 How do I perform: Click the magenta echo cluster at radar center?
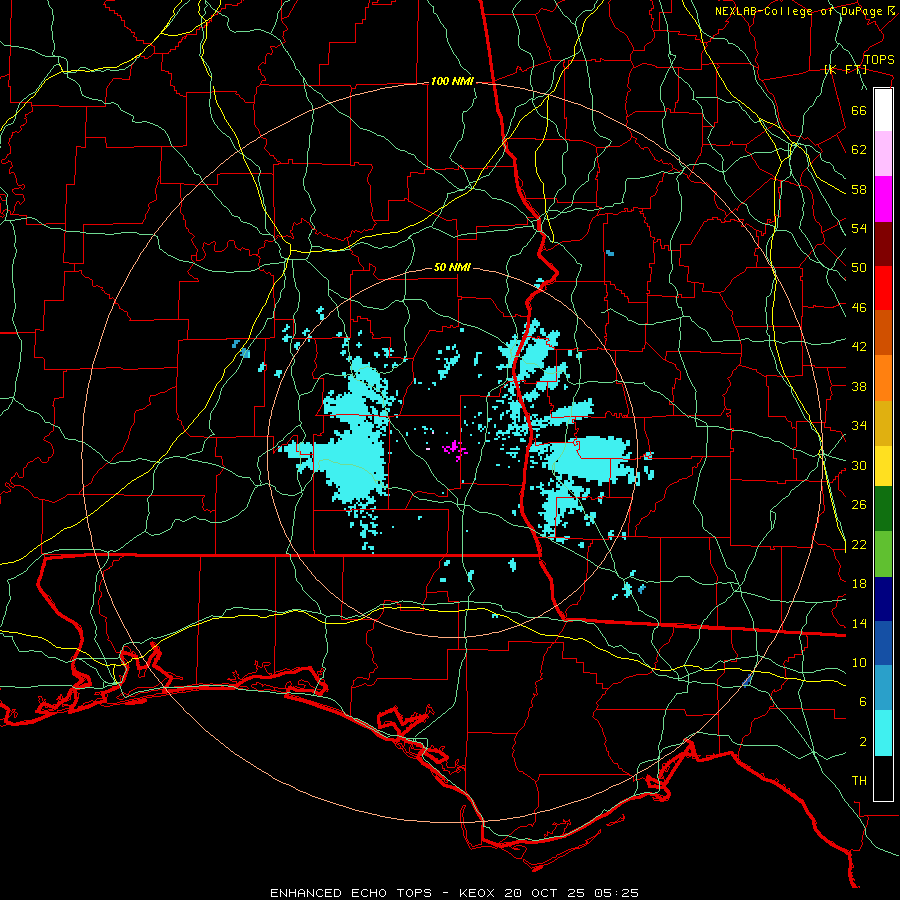[x=455, y=450]
